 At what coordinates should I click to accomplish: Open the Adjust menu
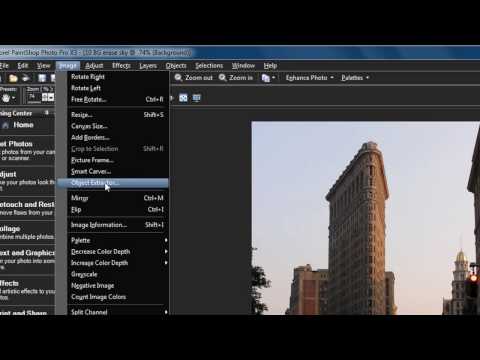[x=94, y=66]
